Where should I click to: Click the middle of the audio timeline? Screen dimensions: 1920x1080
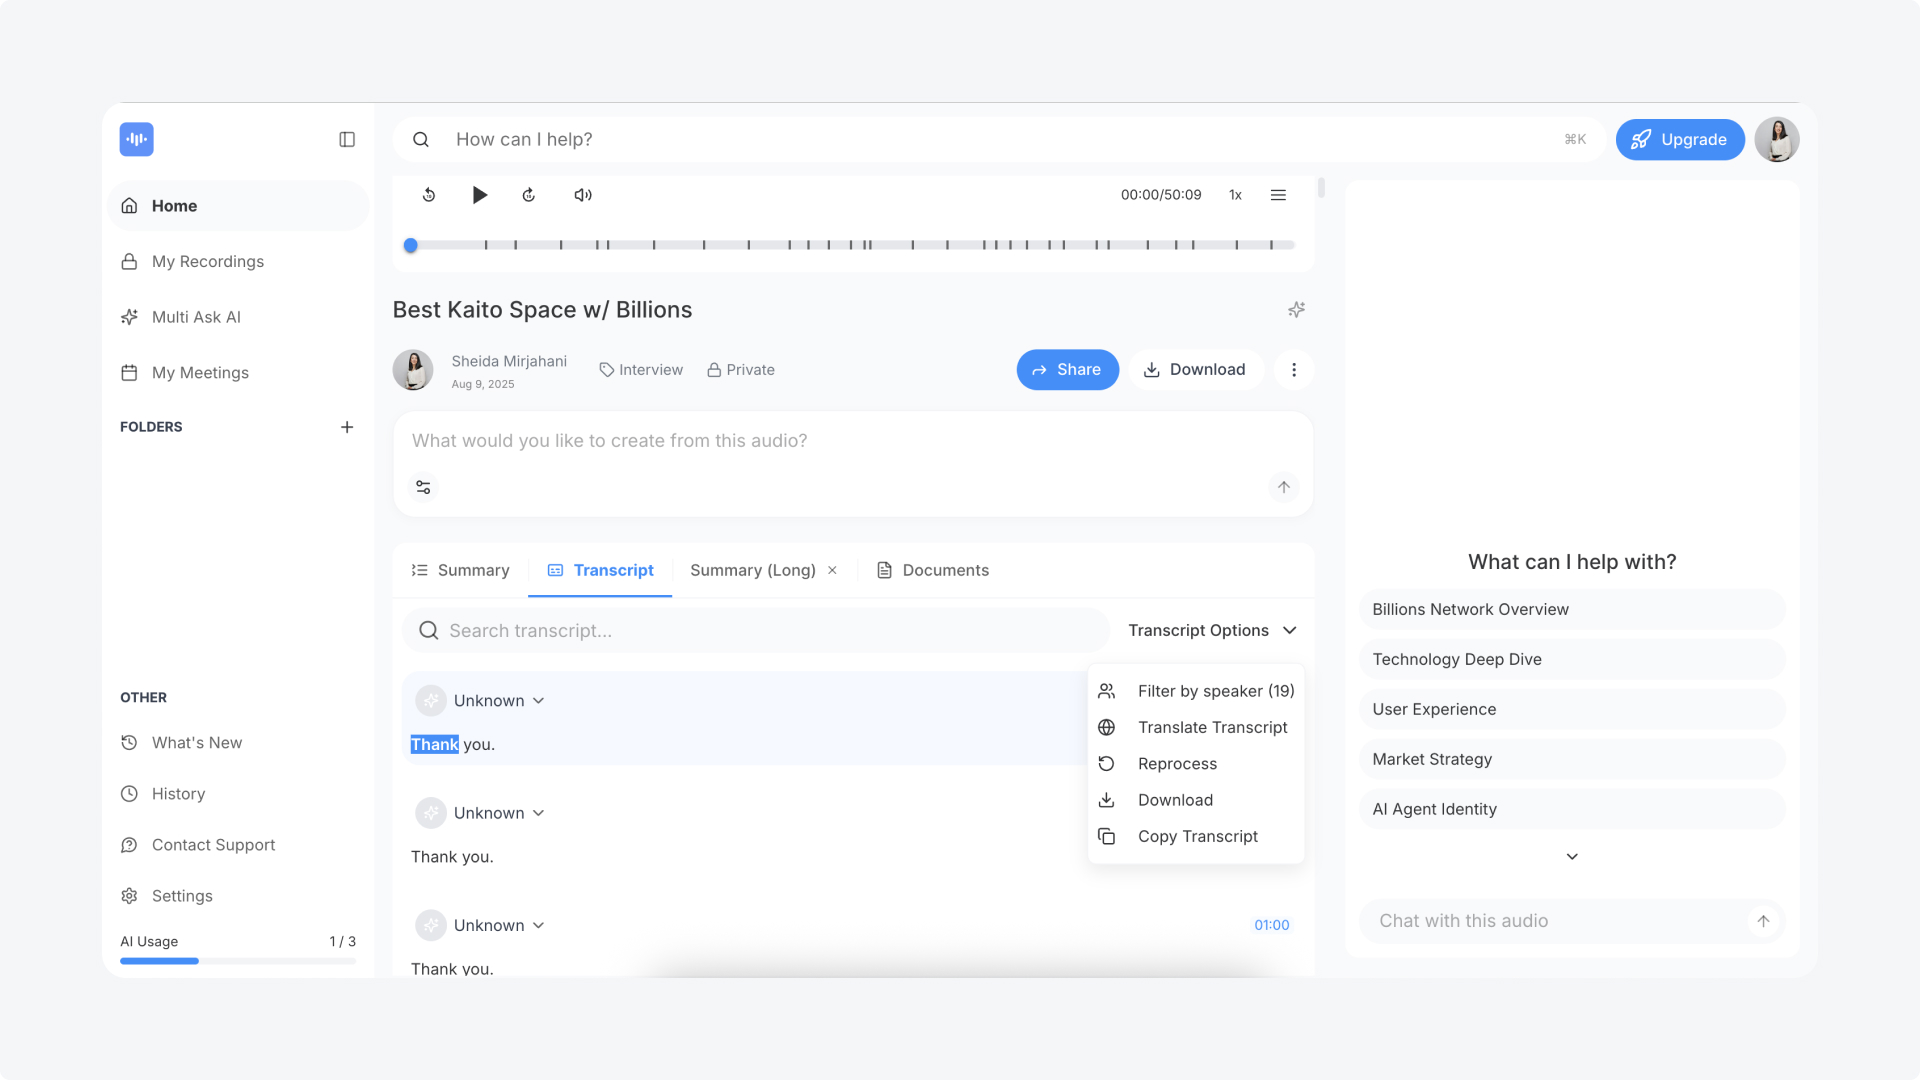pyautogui.click(x=853, y=245)
